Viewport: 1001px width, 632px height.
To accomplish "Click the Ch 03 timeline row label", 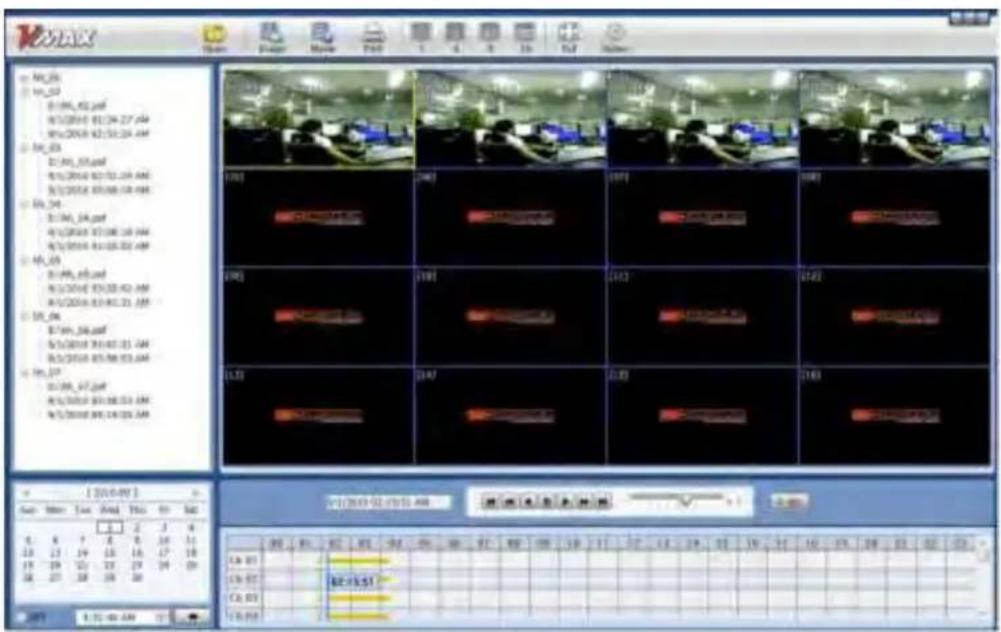I will click(243, 598).
